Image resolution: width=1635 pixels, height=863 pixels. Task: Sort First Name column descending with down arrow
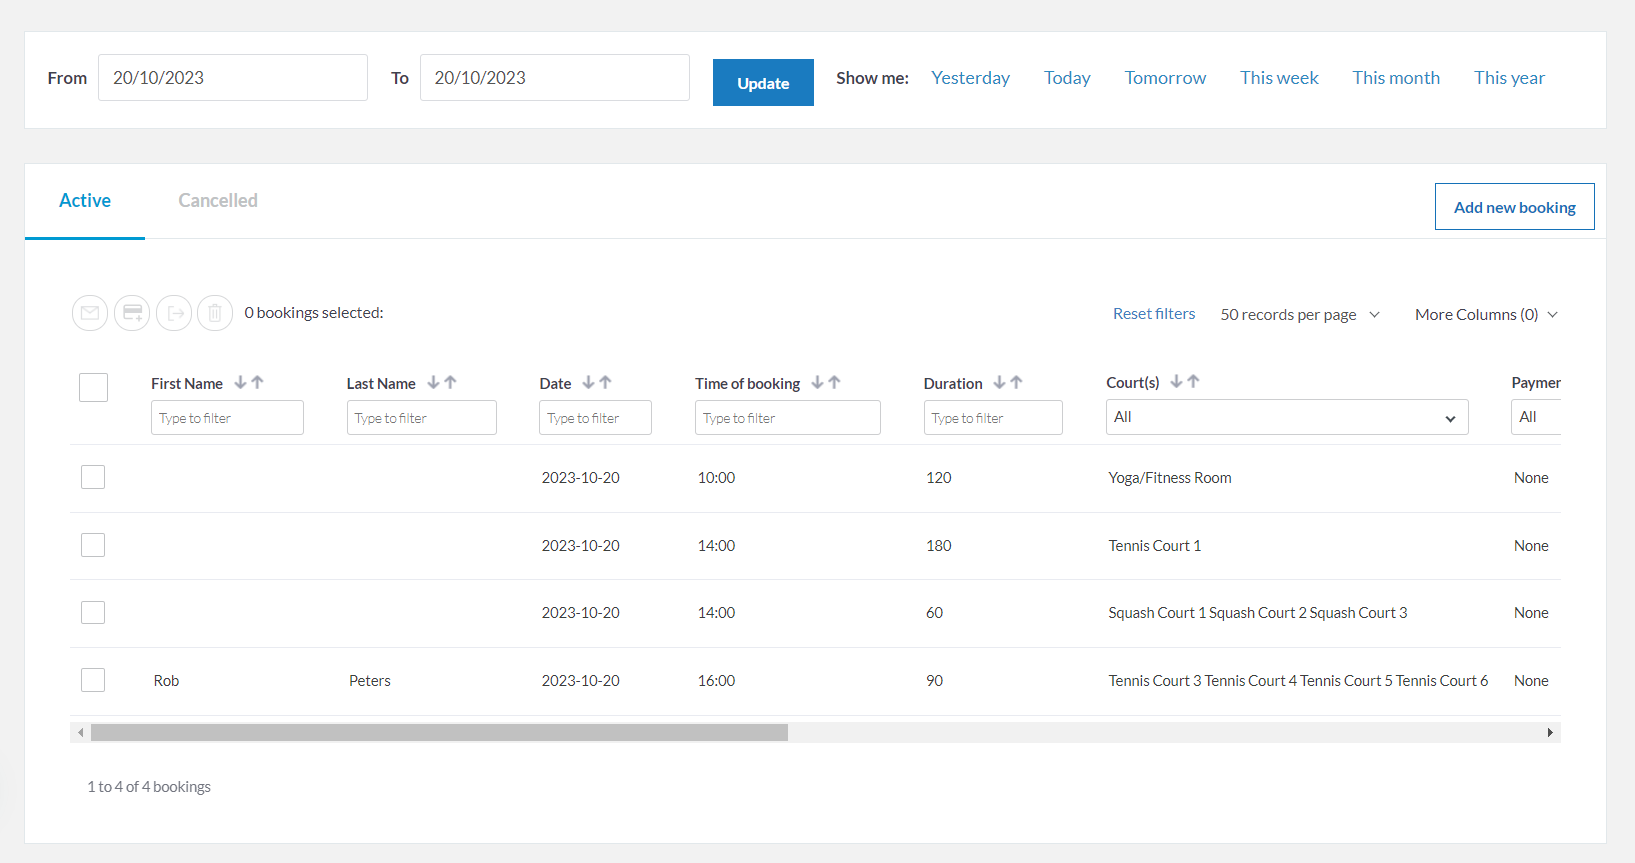click(240, 382)
